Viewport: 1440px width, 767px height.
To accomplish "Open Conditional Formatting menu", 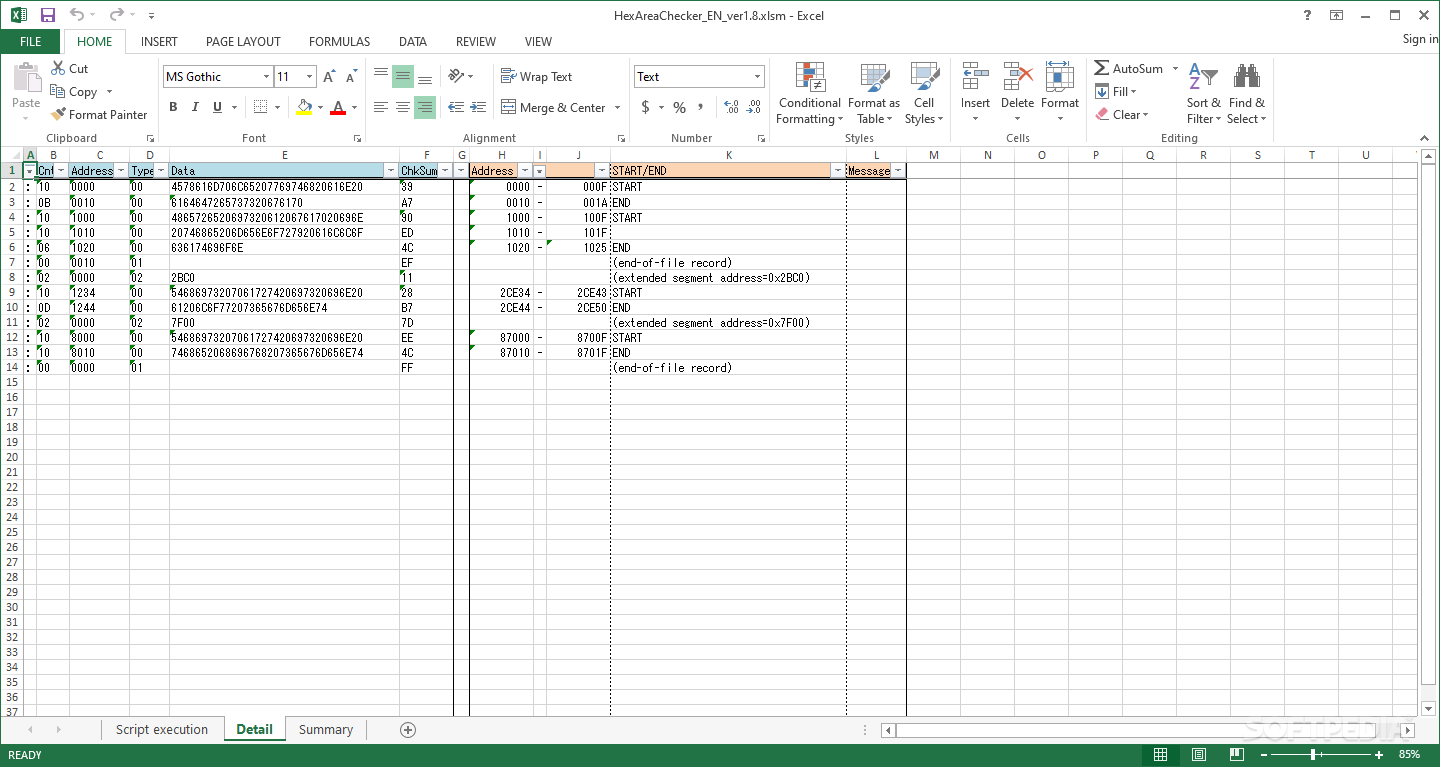I will (x=809, y=94).
